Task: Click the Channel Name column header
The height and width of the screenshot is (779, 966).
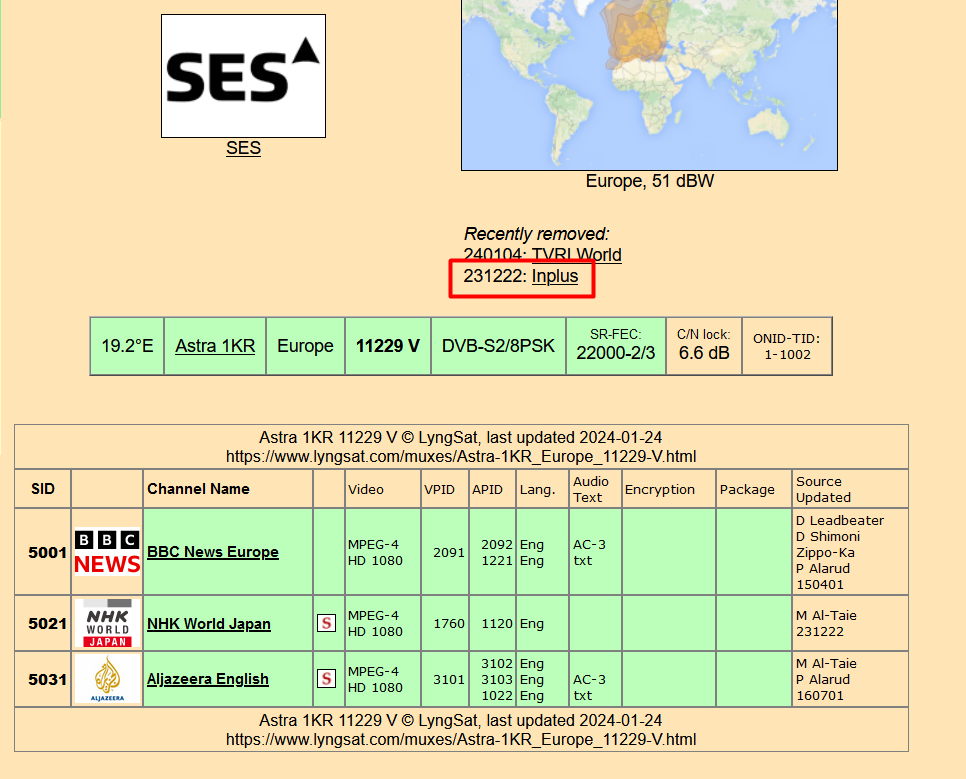Action: (198, 489)
